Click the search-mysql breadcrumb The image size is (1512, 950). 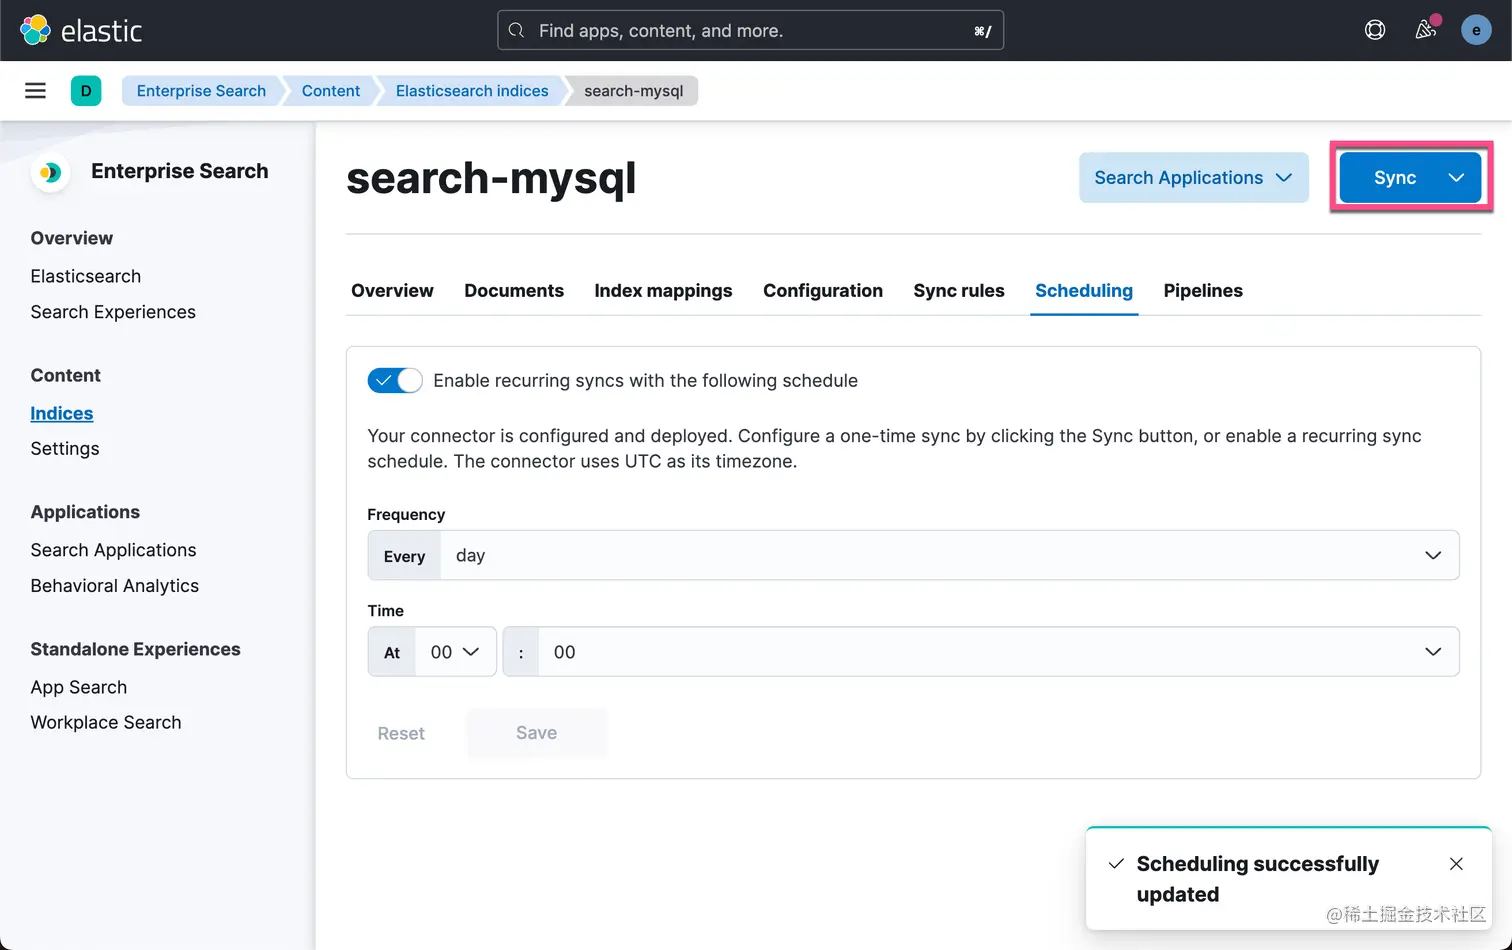point(634,91)
